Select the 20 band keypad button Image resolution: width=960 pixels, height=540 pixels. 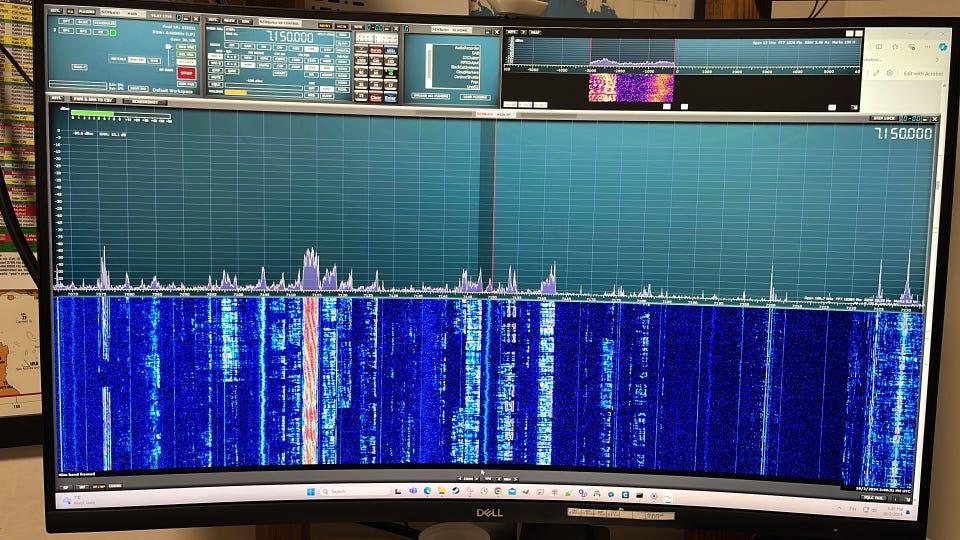(x=376, y=84)
